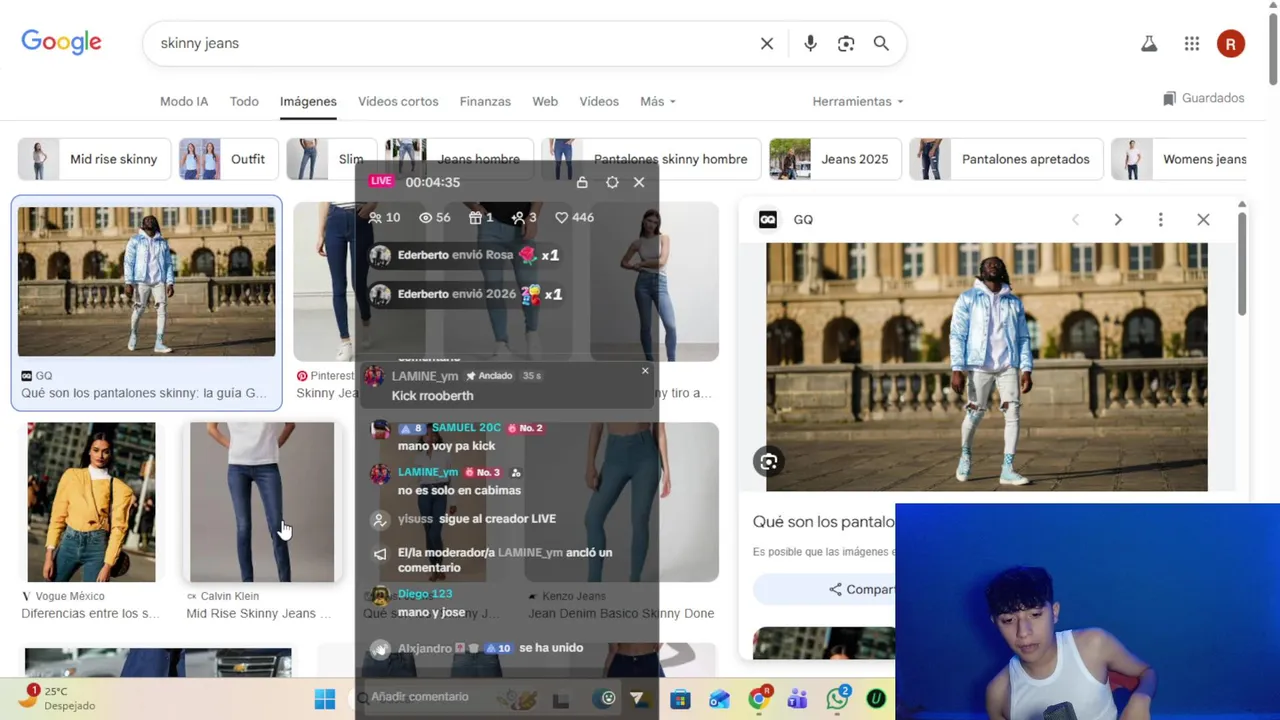Image resolution: width=1280 pixels, height=720 pixels.
Task: Click the gift icon showing 1
Action: point(475,217)
